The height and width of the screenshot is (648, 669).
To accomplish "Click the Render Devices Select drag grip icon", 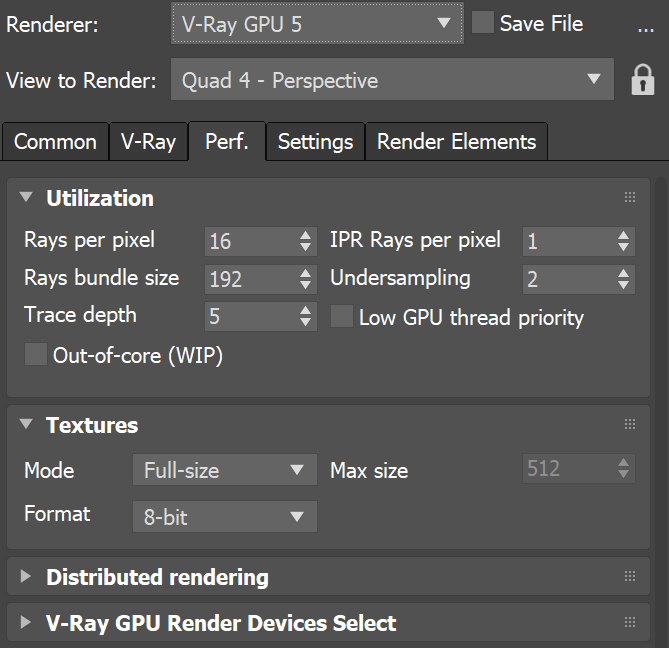I will 630,624.
